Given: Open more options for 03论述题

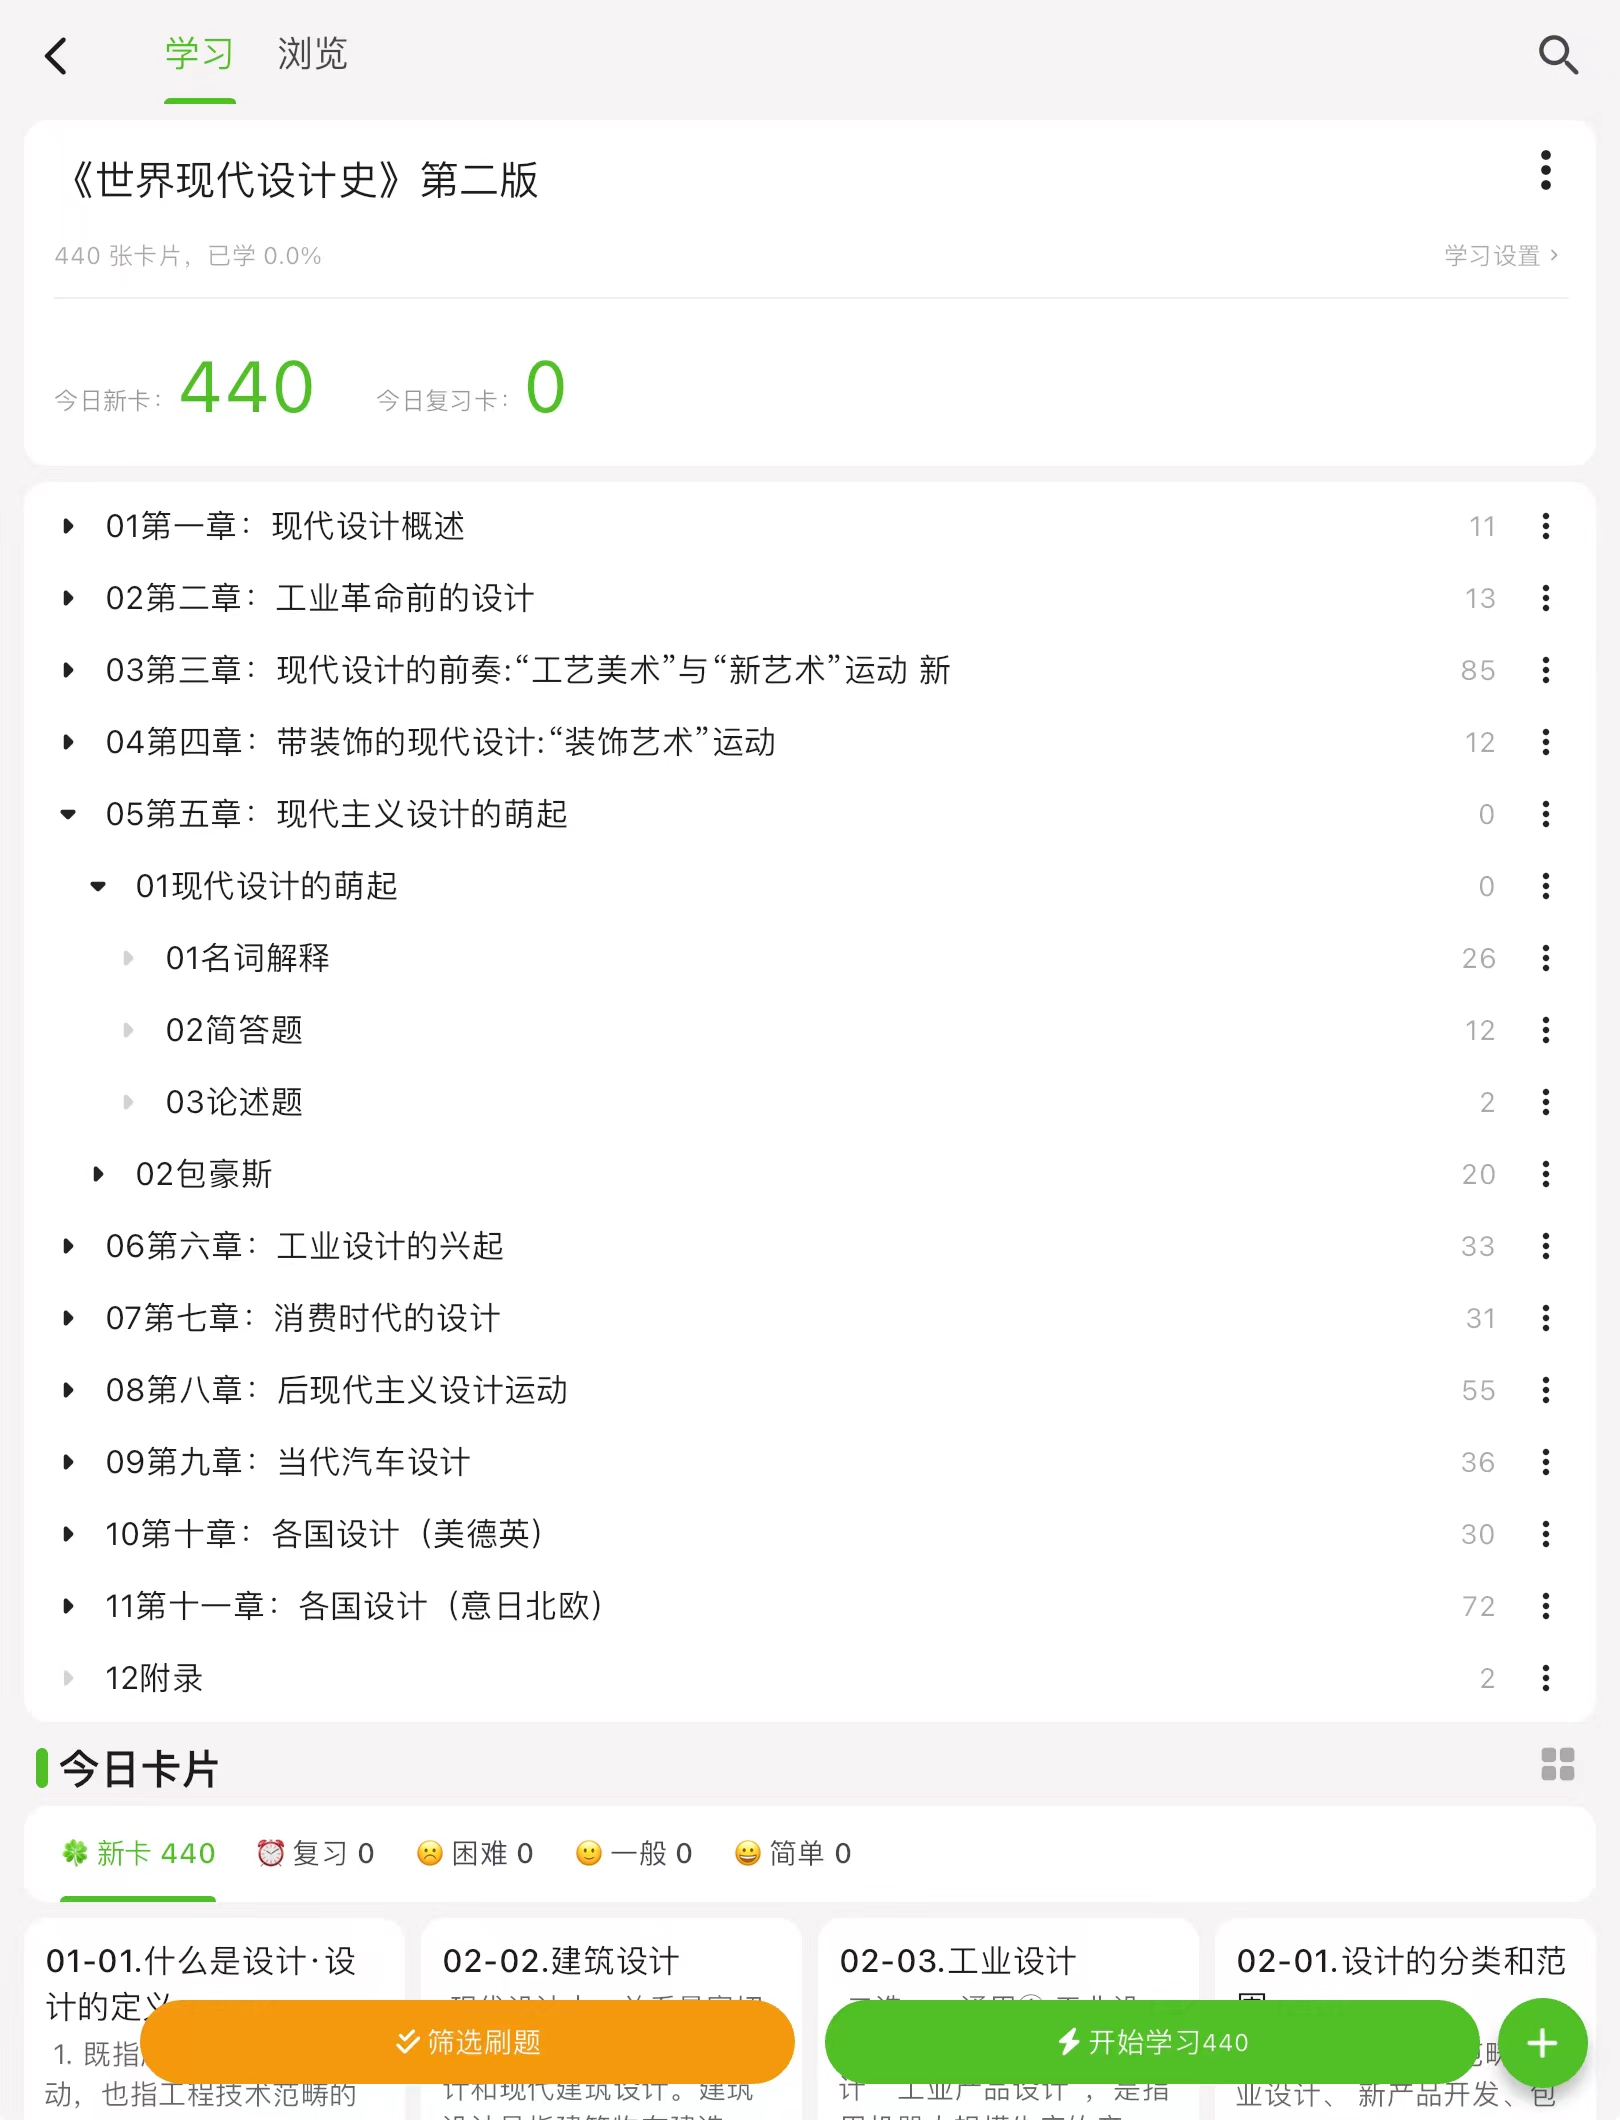Looking at the screenshot, I should pyautogui.click(x=1546, y=1102).
